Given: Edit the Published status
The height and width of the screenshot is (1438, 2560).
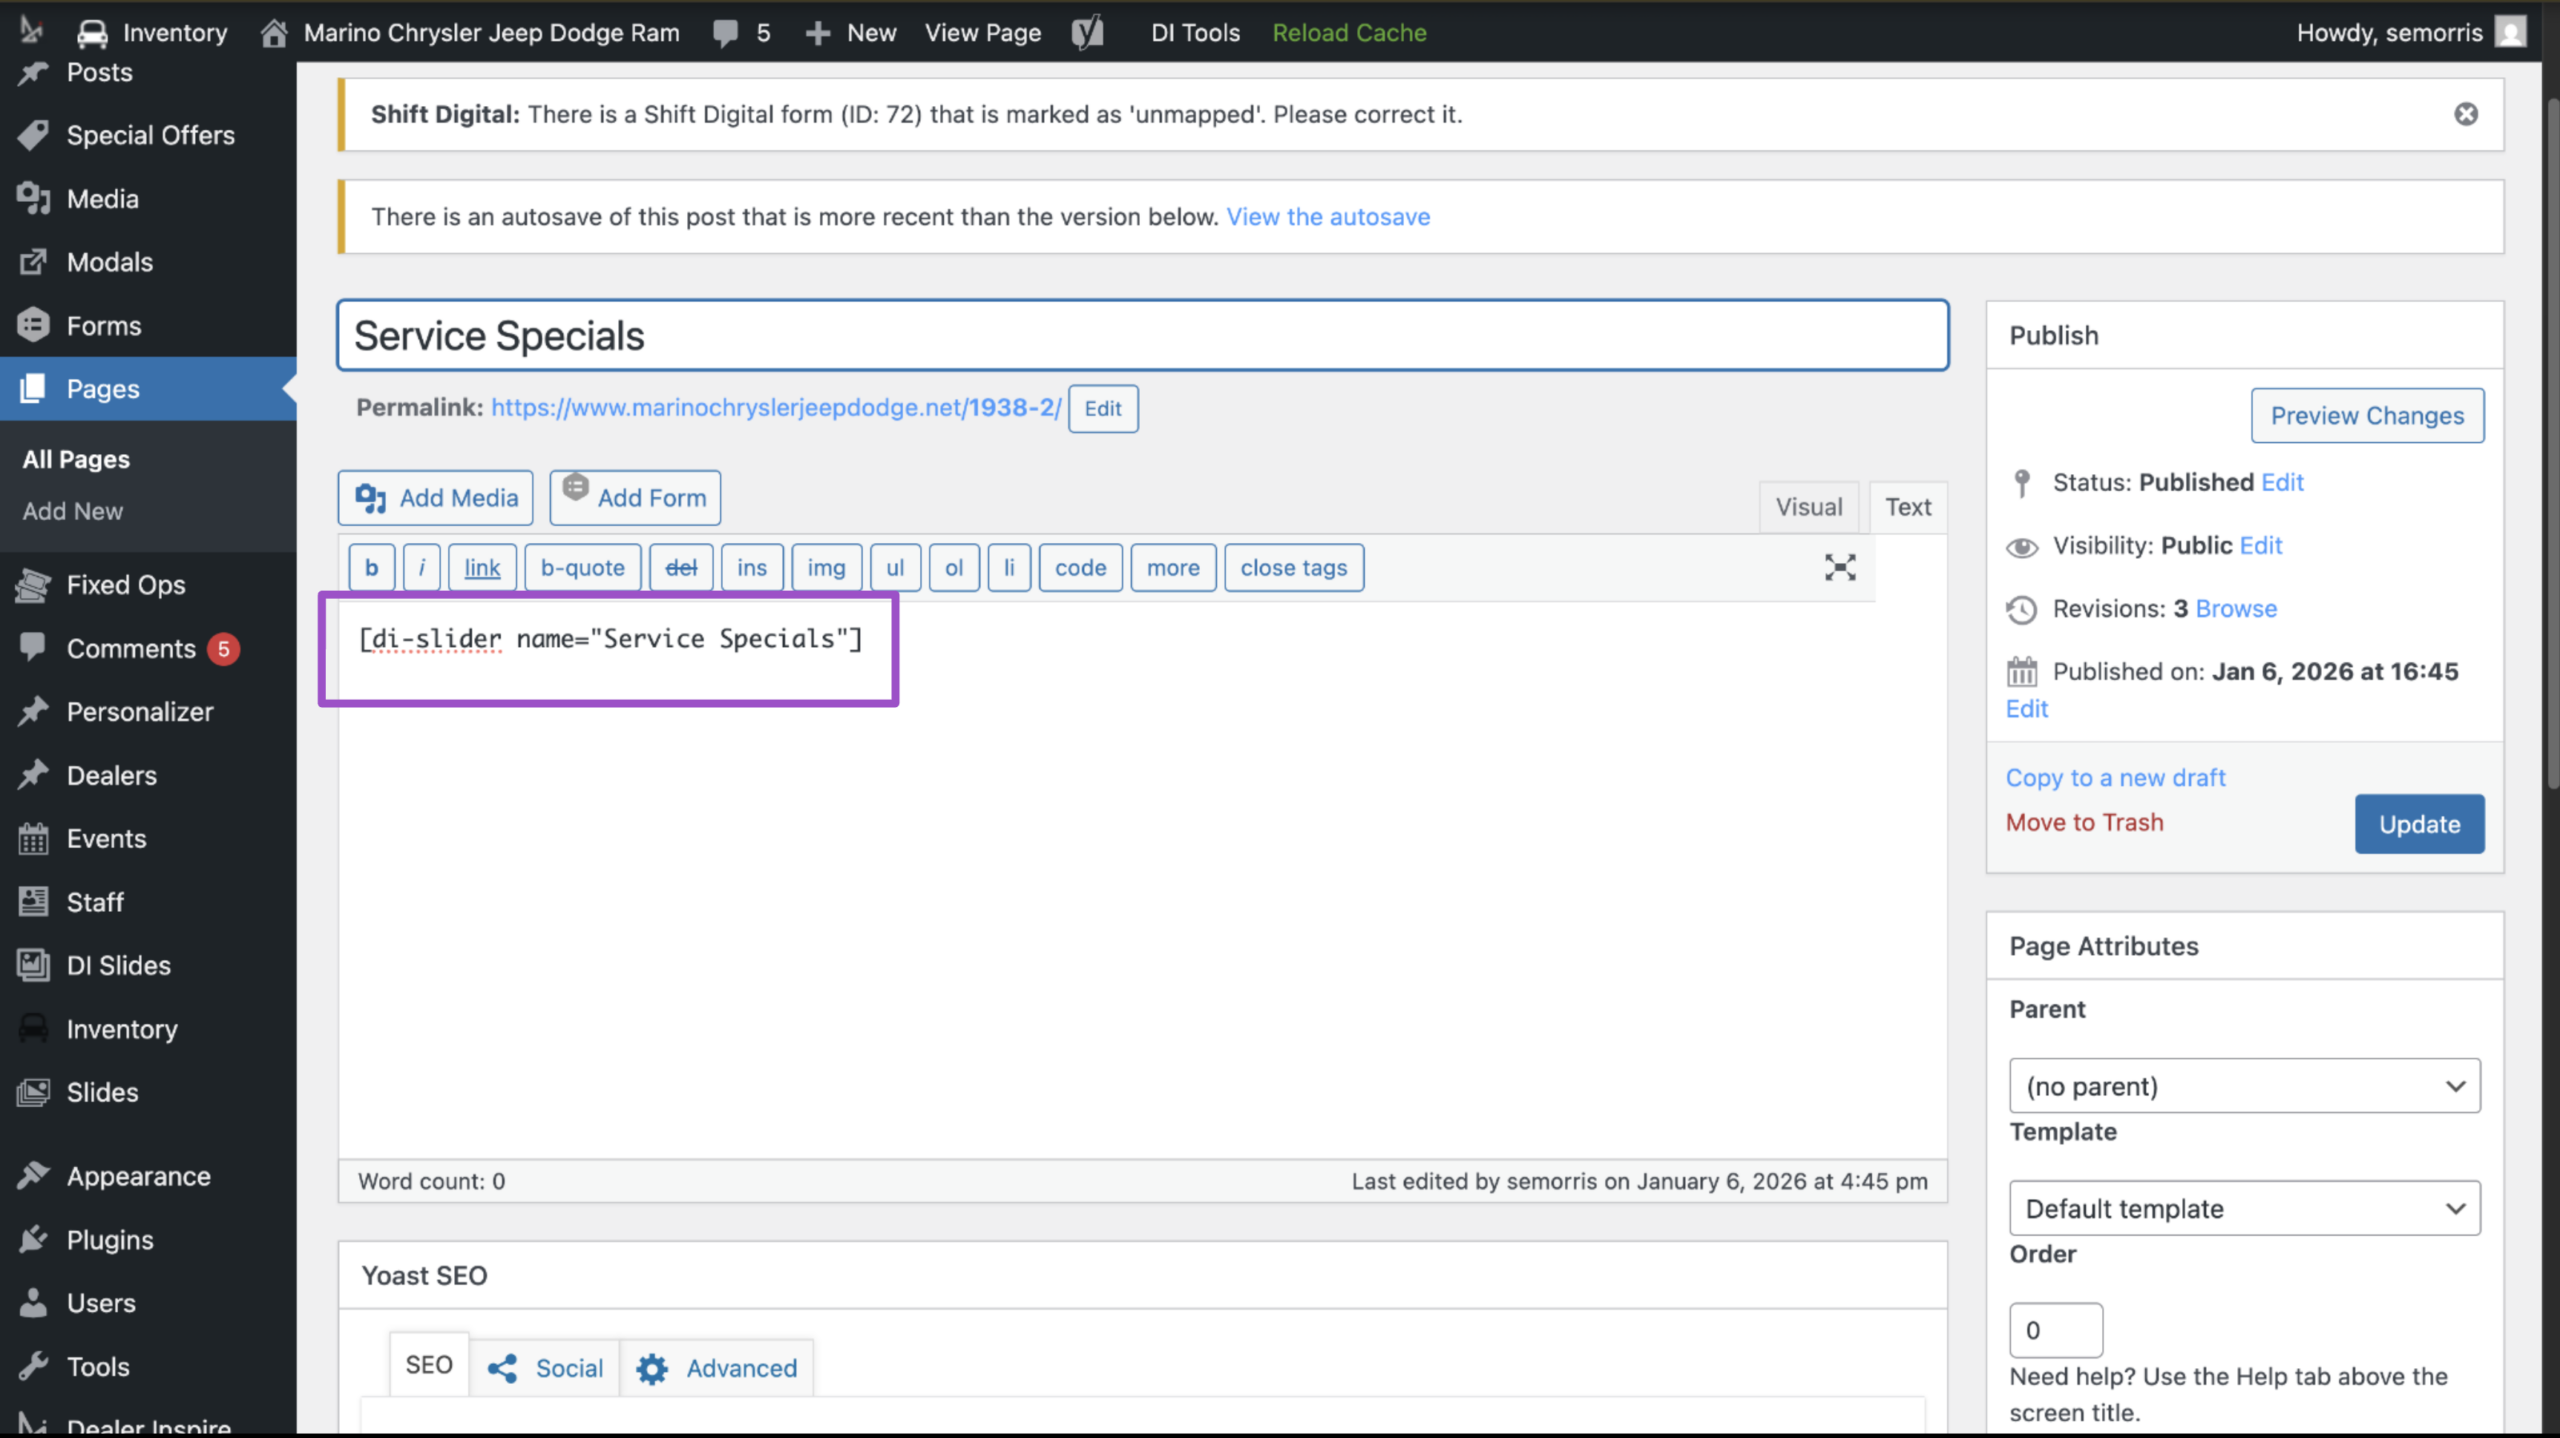Looking at the screenshot, I should point(2282,482).
